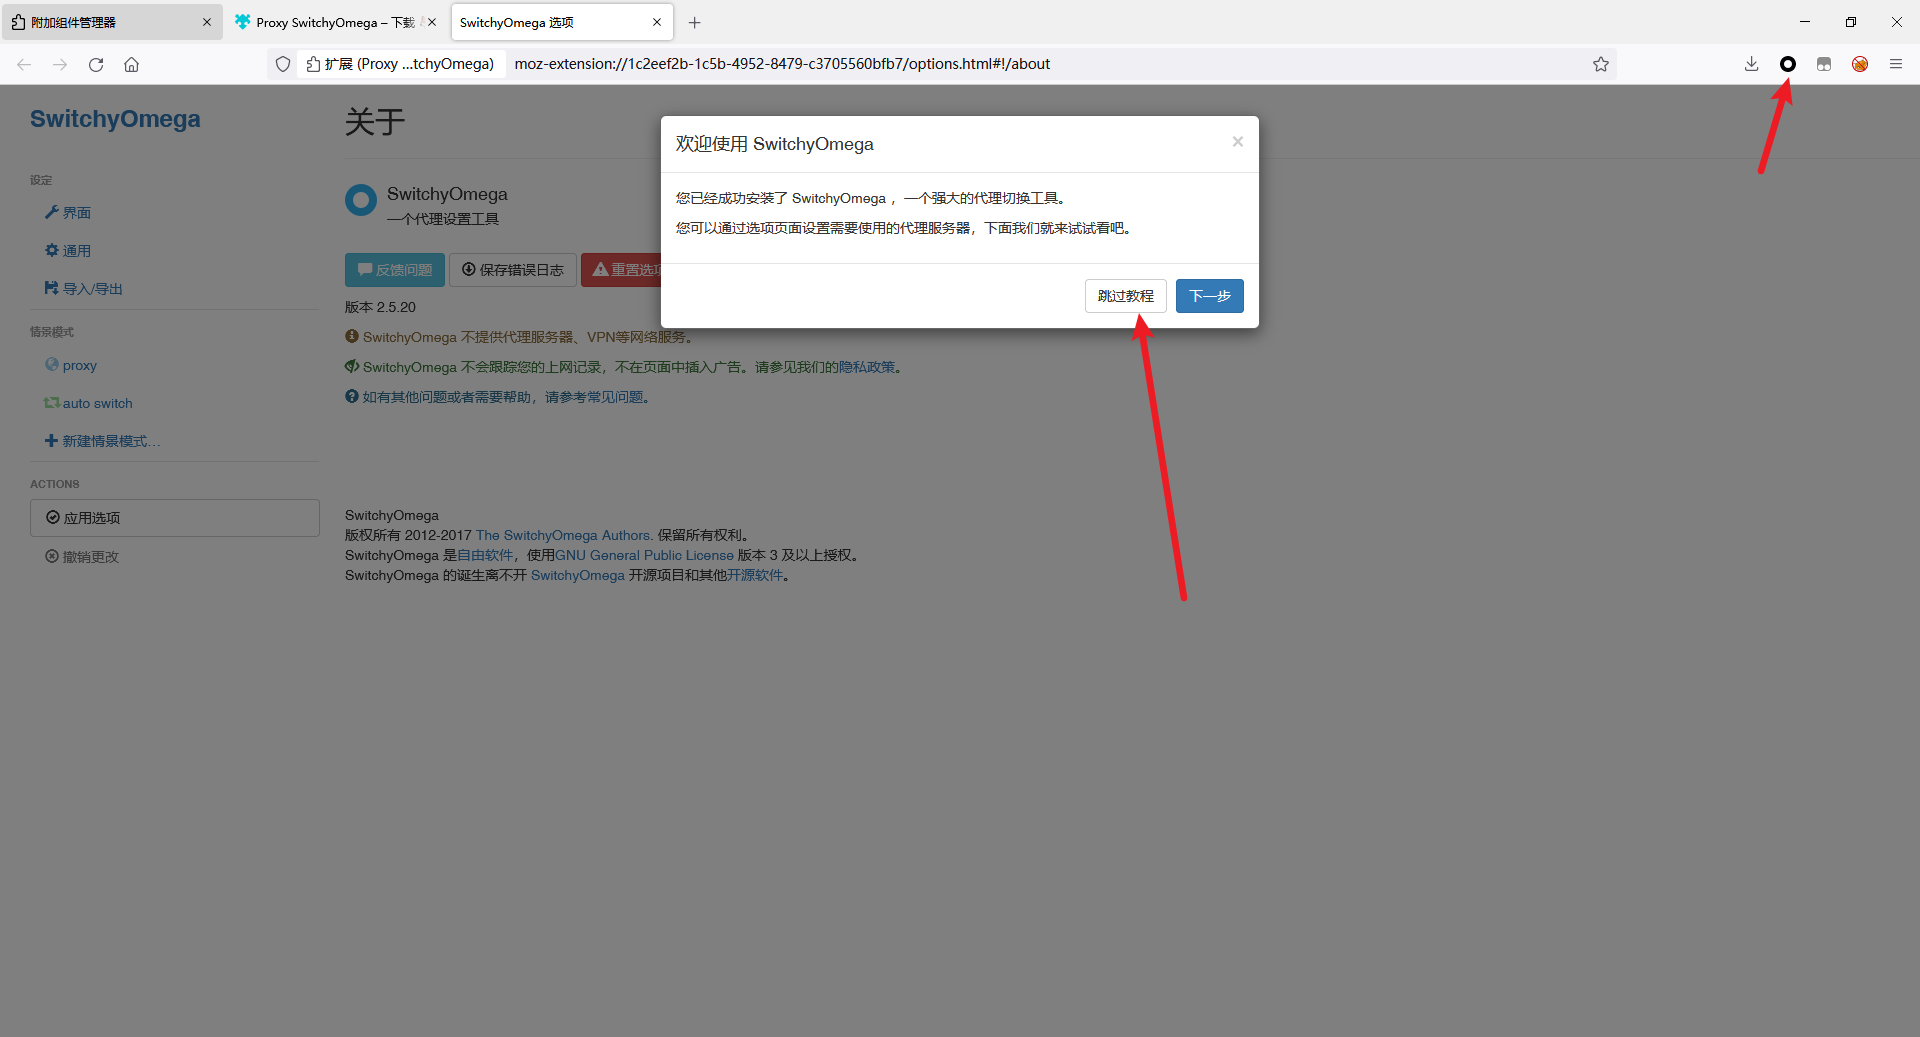Click the extension identity icon in address bar
Screen dimensions: 1920x1037
(x=313, y=64)
